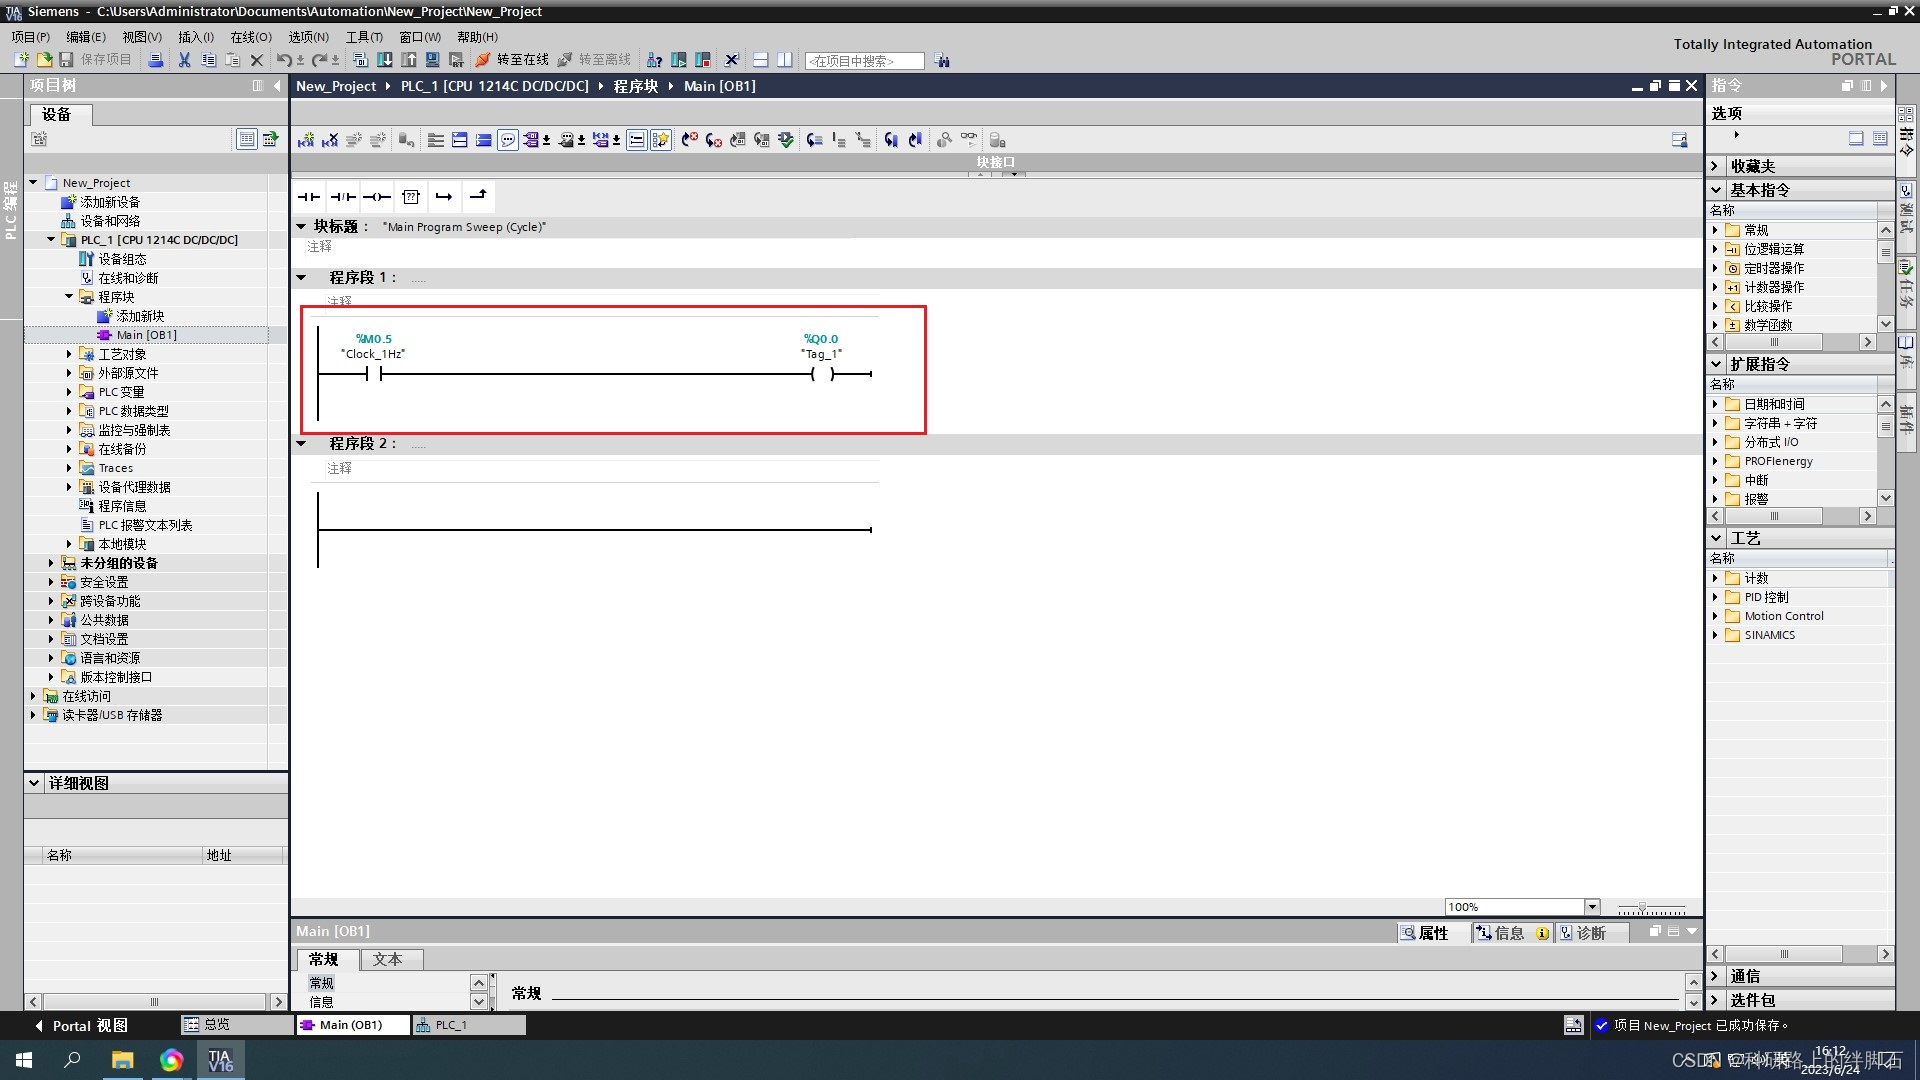Click the 转至在线 go online button
Viewport: 1920px width, 1080px height.
point(512,60)
